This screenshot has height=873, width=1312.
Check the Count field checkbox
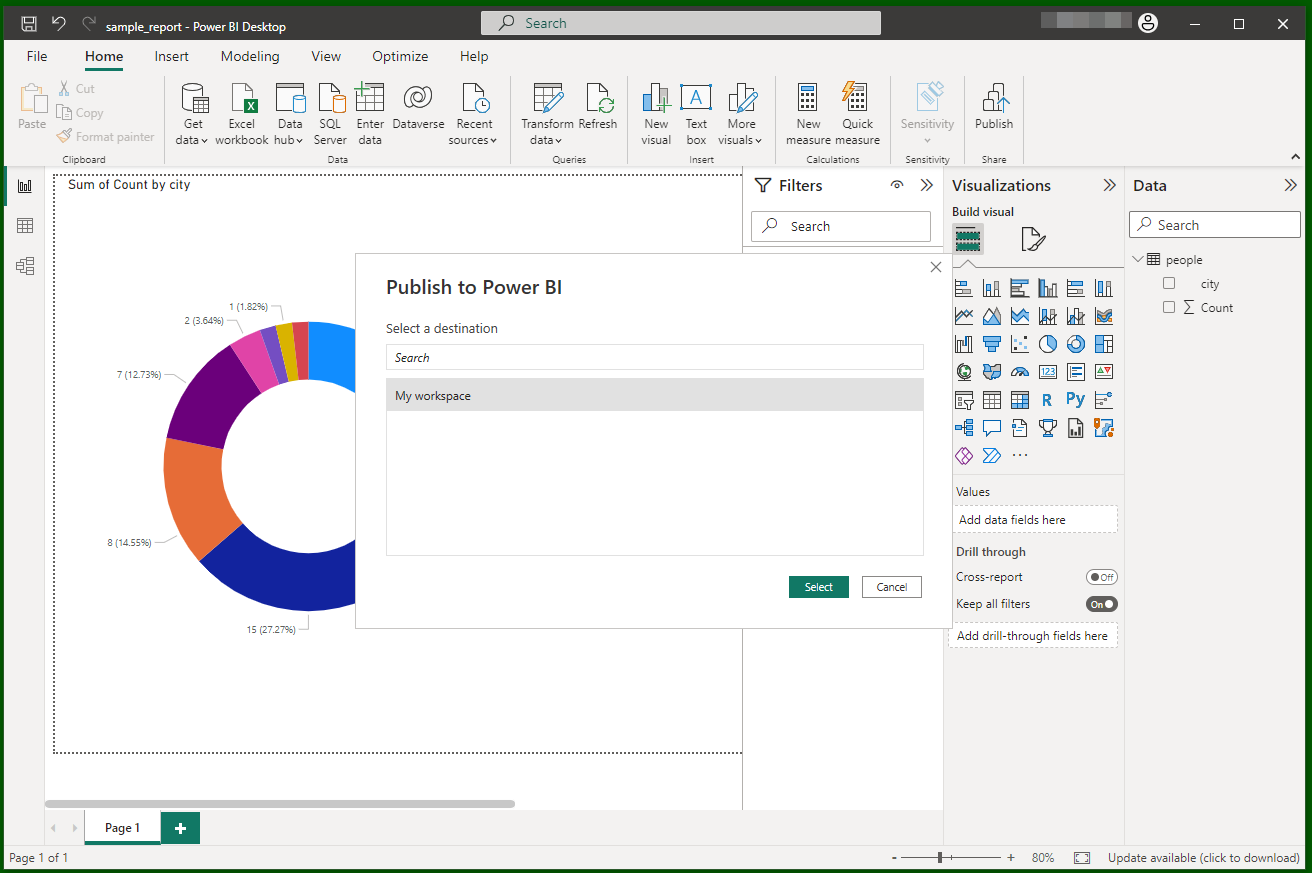1169,308
